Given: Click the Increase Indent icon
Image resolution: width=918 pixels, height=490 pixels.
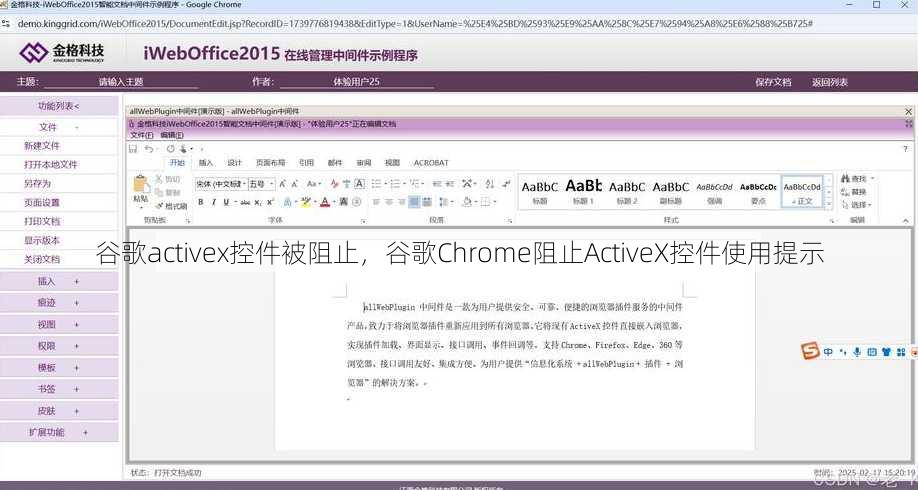Looking at the screenshot, I should pos(450,183).
